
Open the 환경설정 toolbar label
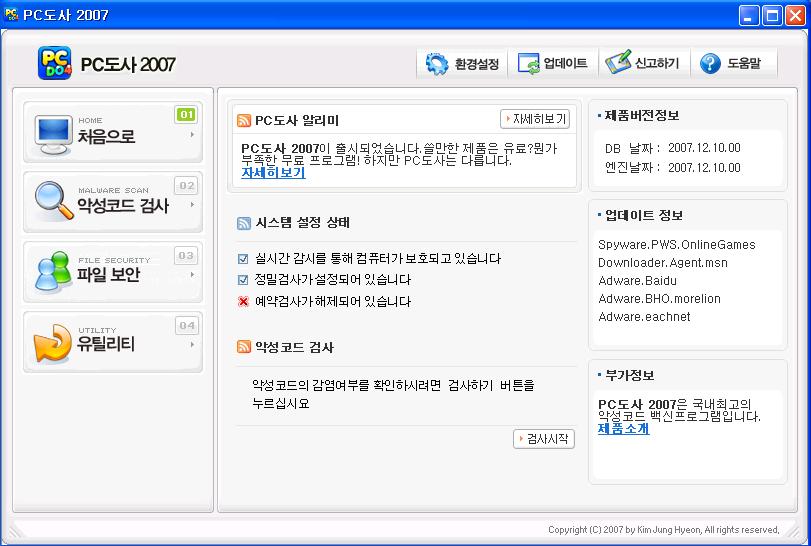point(476,64)
